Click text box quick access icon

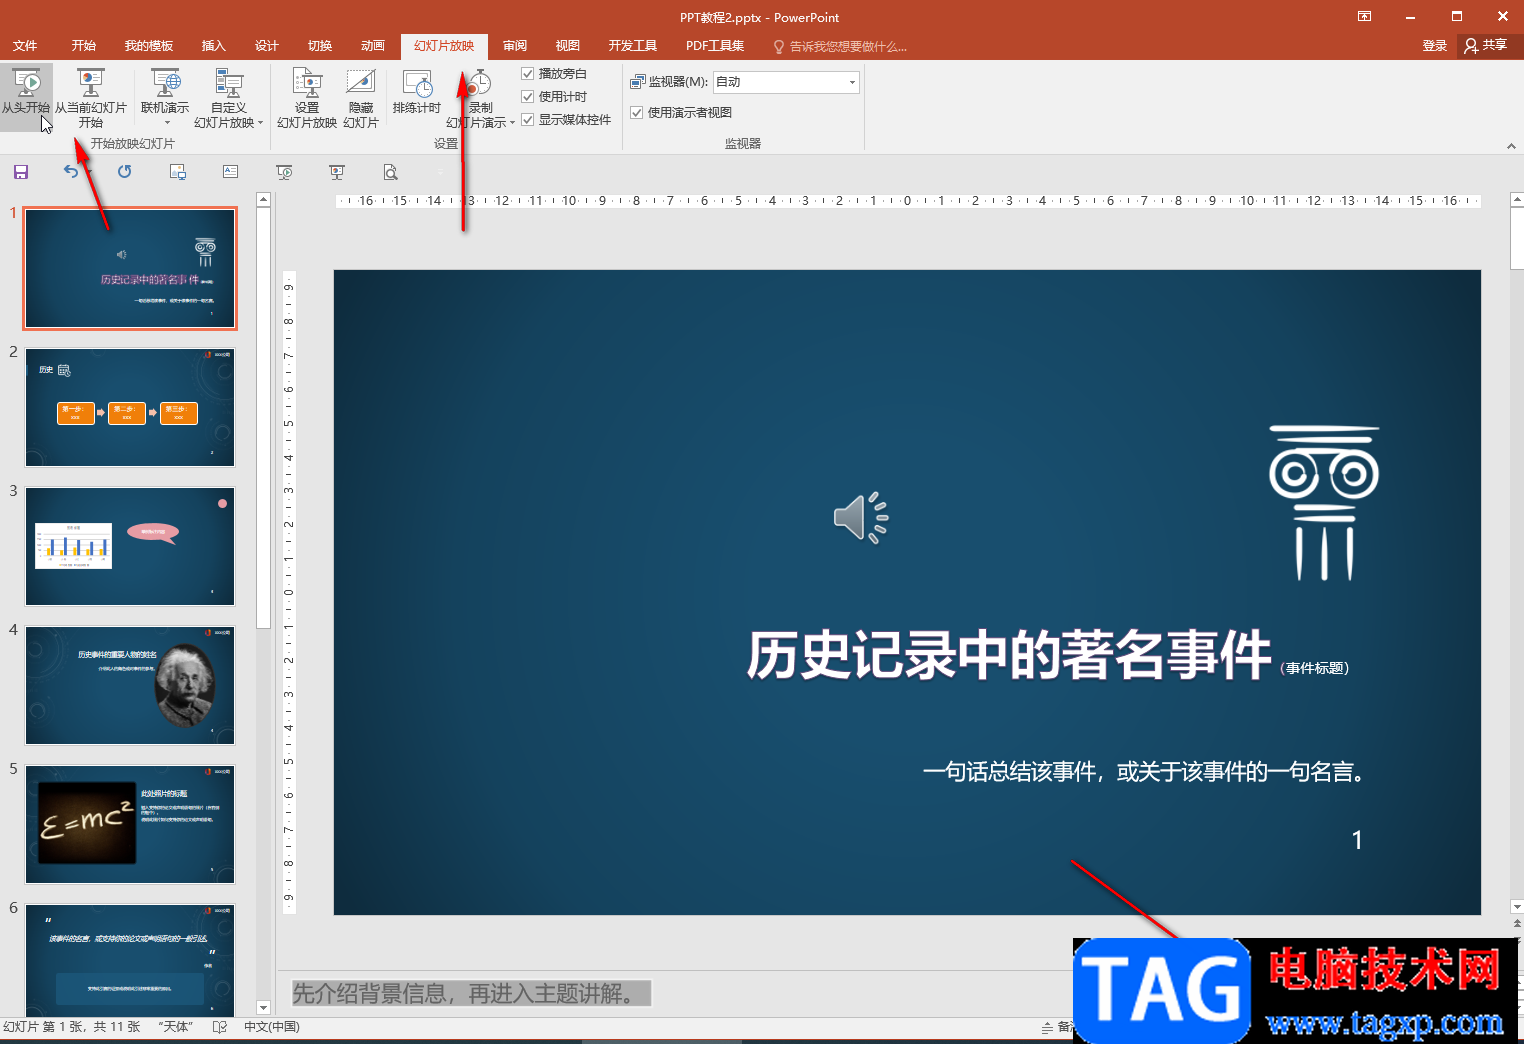[x=231, y=172]
